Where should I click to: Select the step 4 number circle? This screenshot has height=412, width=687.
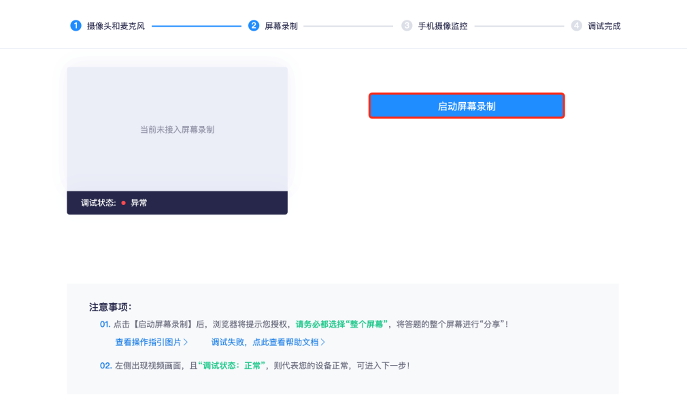(577, 25)
